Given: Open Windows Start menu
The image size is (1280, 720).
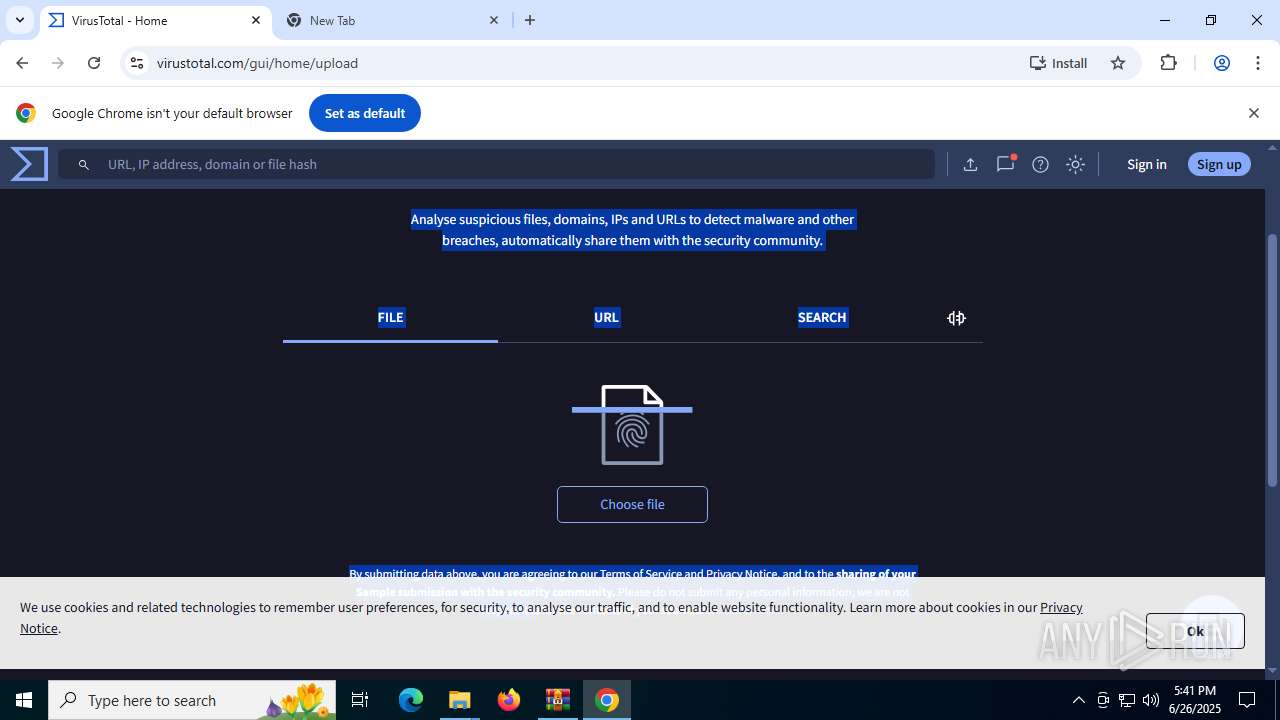Looking at the screenshot, I should click(24, 700).
